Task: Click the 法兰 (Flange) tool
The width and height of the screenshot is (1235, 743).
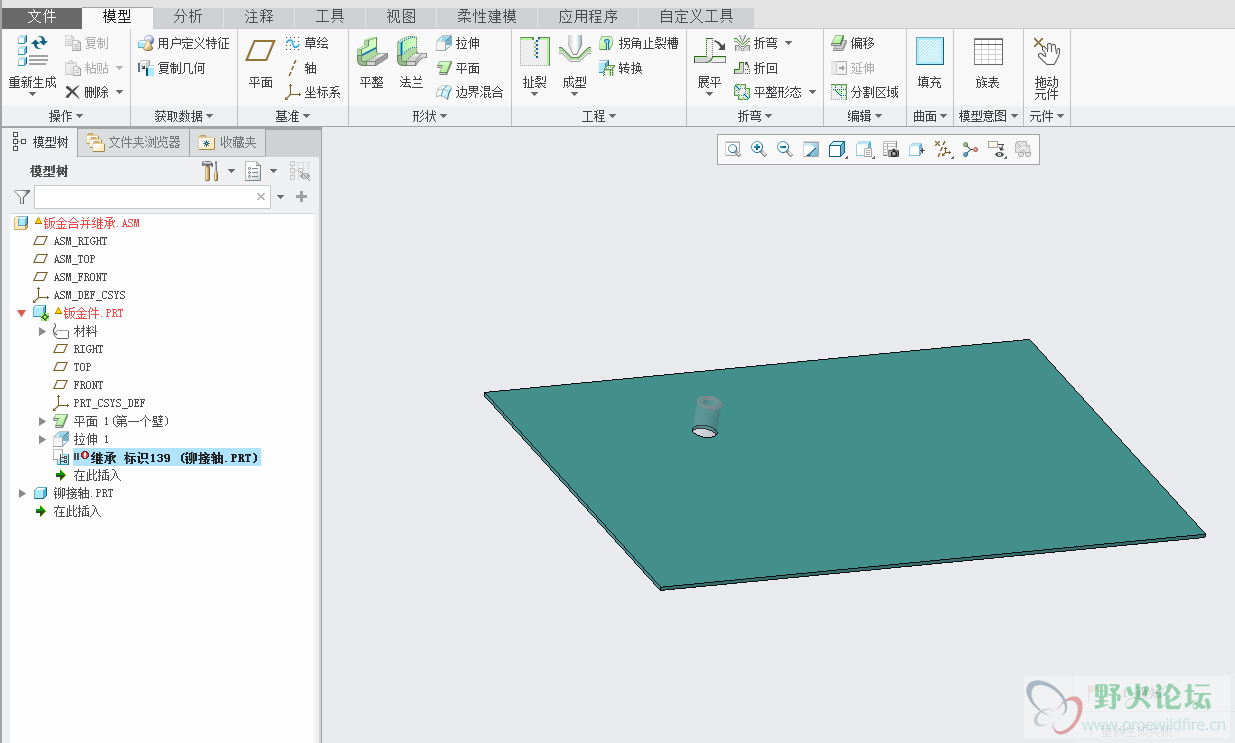Action: pos(411,63)
